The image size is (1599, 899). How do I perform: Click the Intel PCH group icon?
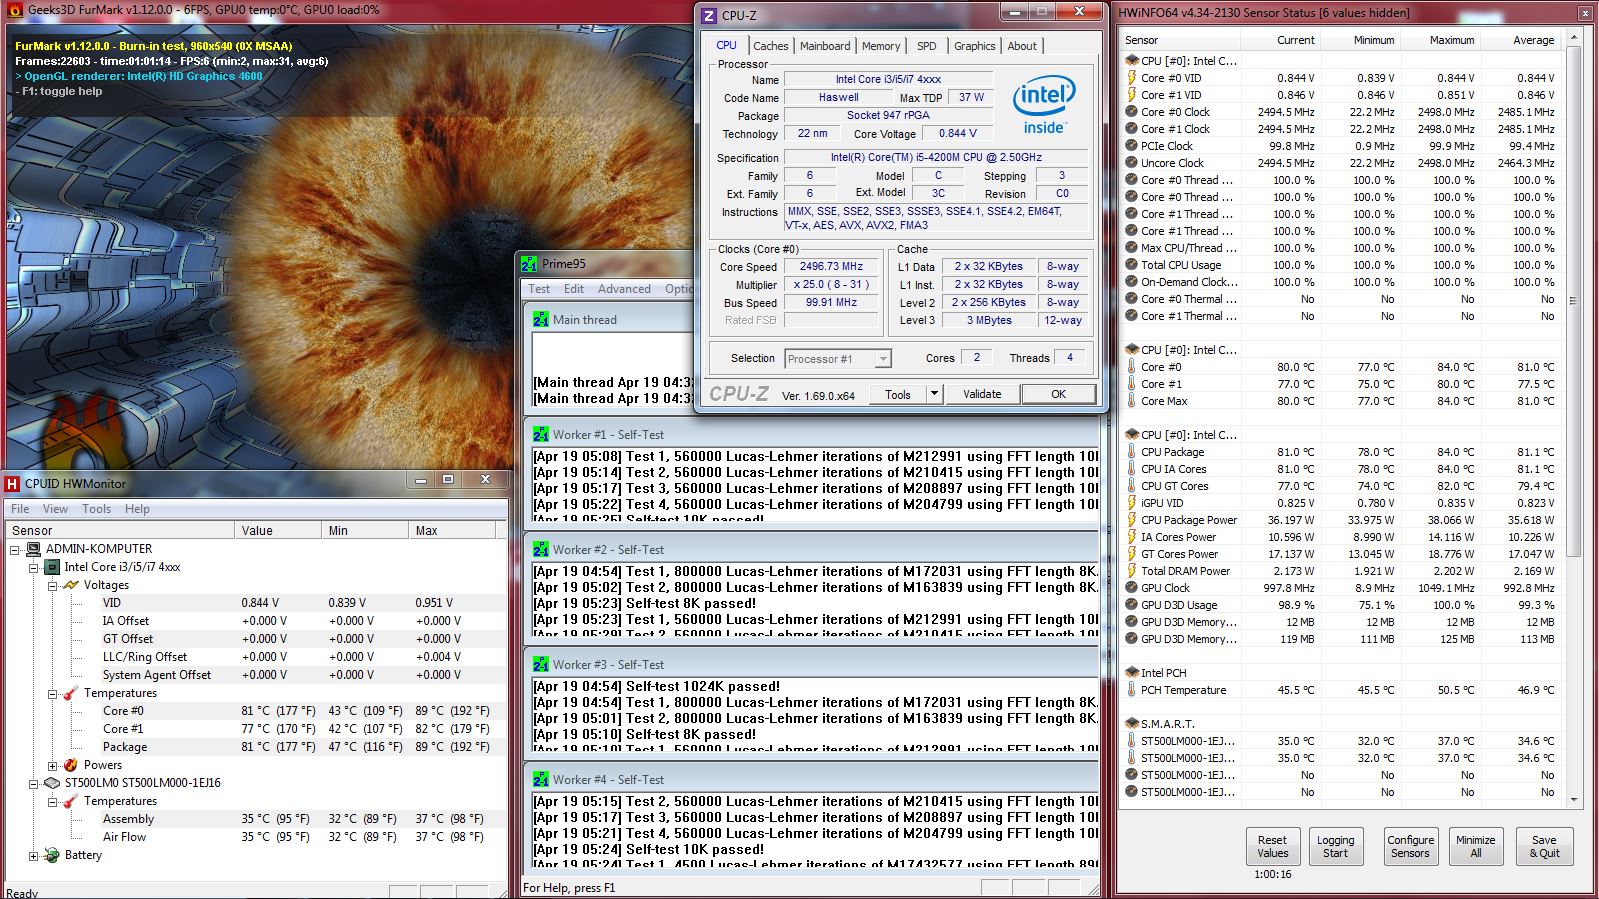pyautogui.click(x=1131, y=673)
